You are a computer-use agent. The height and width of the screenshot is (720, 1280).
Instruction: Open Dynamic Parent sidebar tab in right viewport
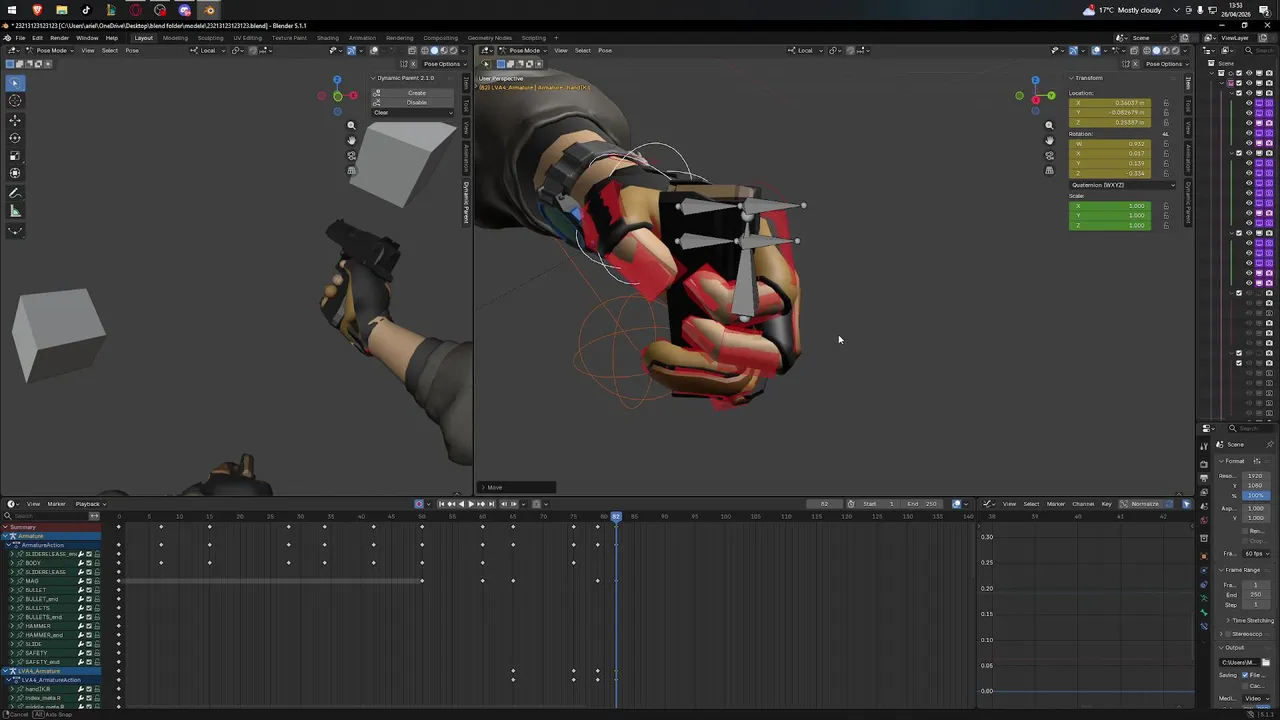(1188, 202)
